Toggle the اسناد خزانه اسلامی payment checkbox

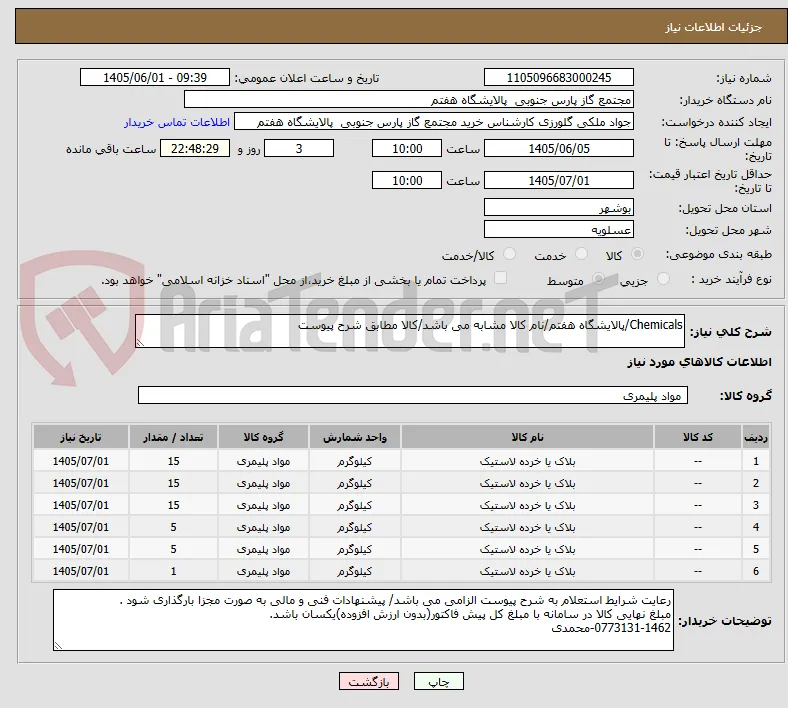pyautogui.click(x=500, y=278)
